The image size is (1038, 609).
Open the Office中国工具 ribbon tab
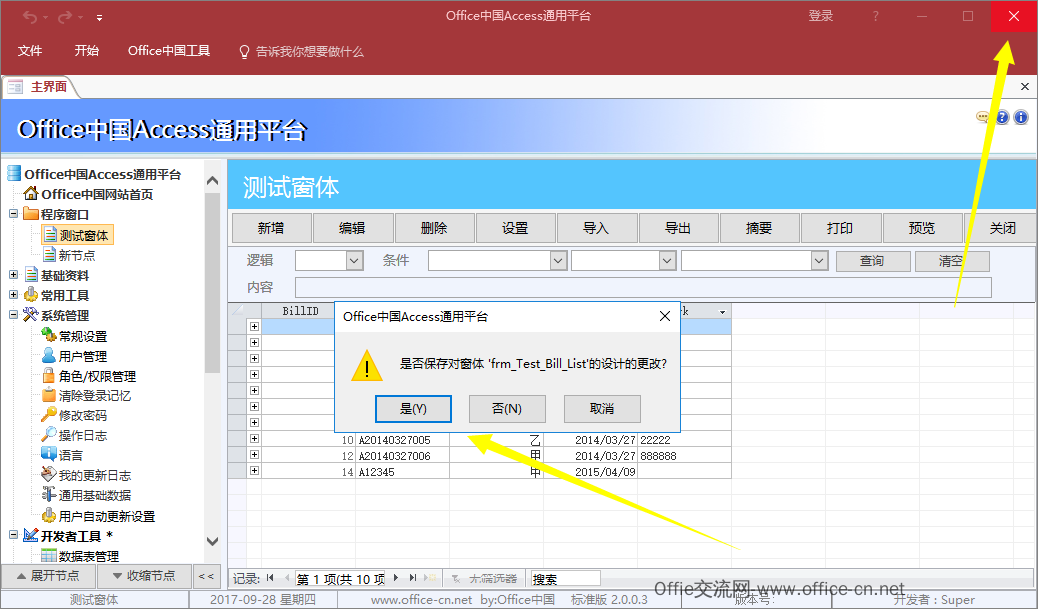[x=169, y=51]
